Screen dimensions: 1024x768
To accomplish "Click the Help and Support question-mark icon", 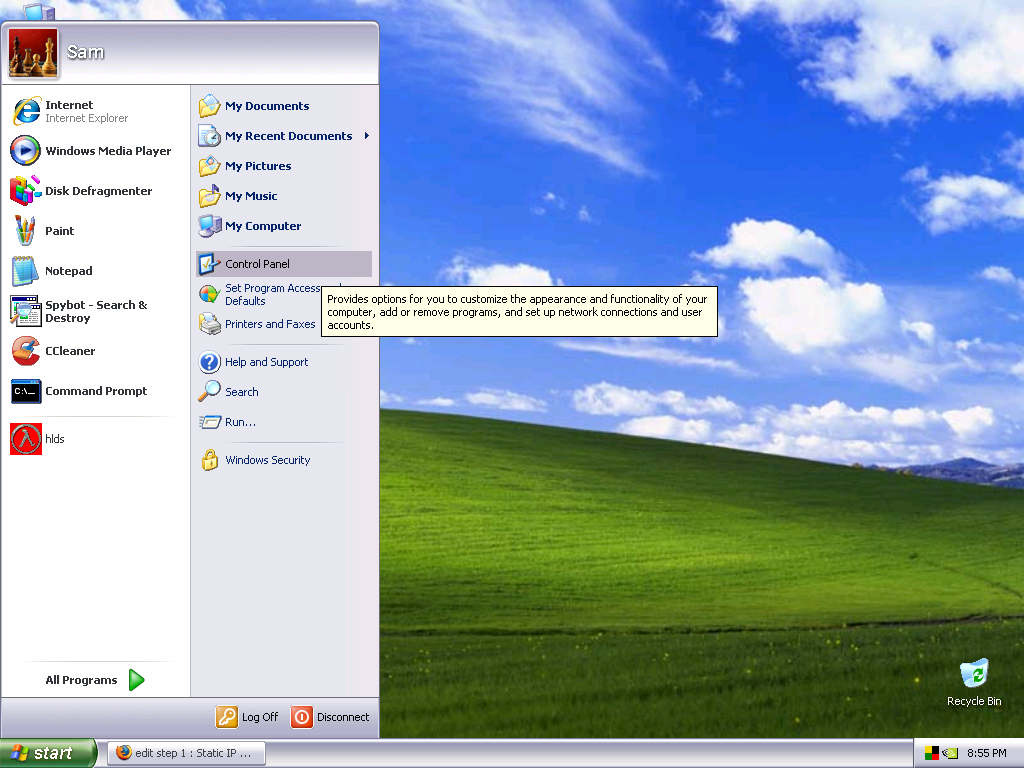I will pos(210,362).
